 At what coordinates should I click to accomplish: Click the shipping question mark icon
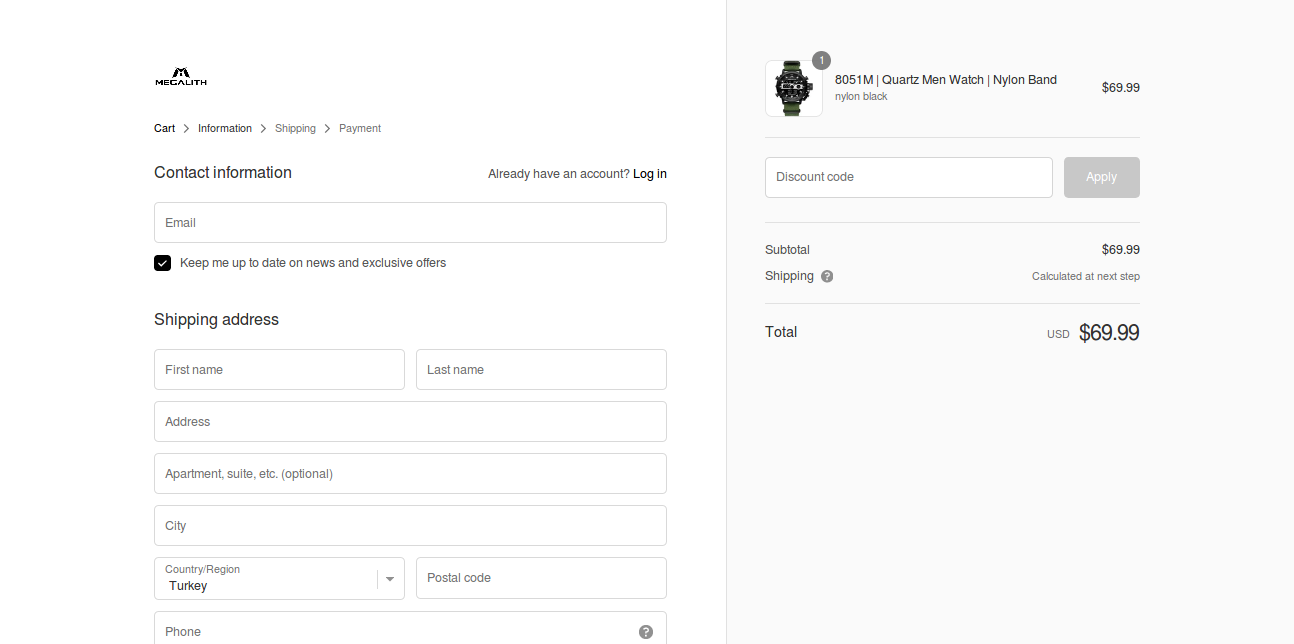(x=827, y=277)
